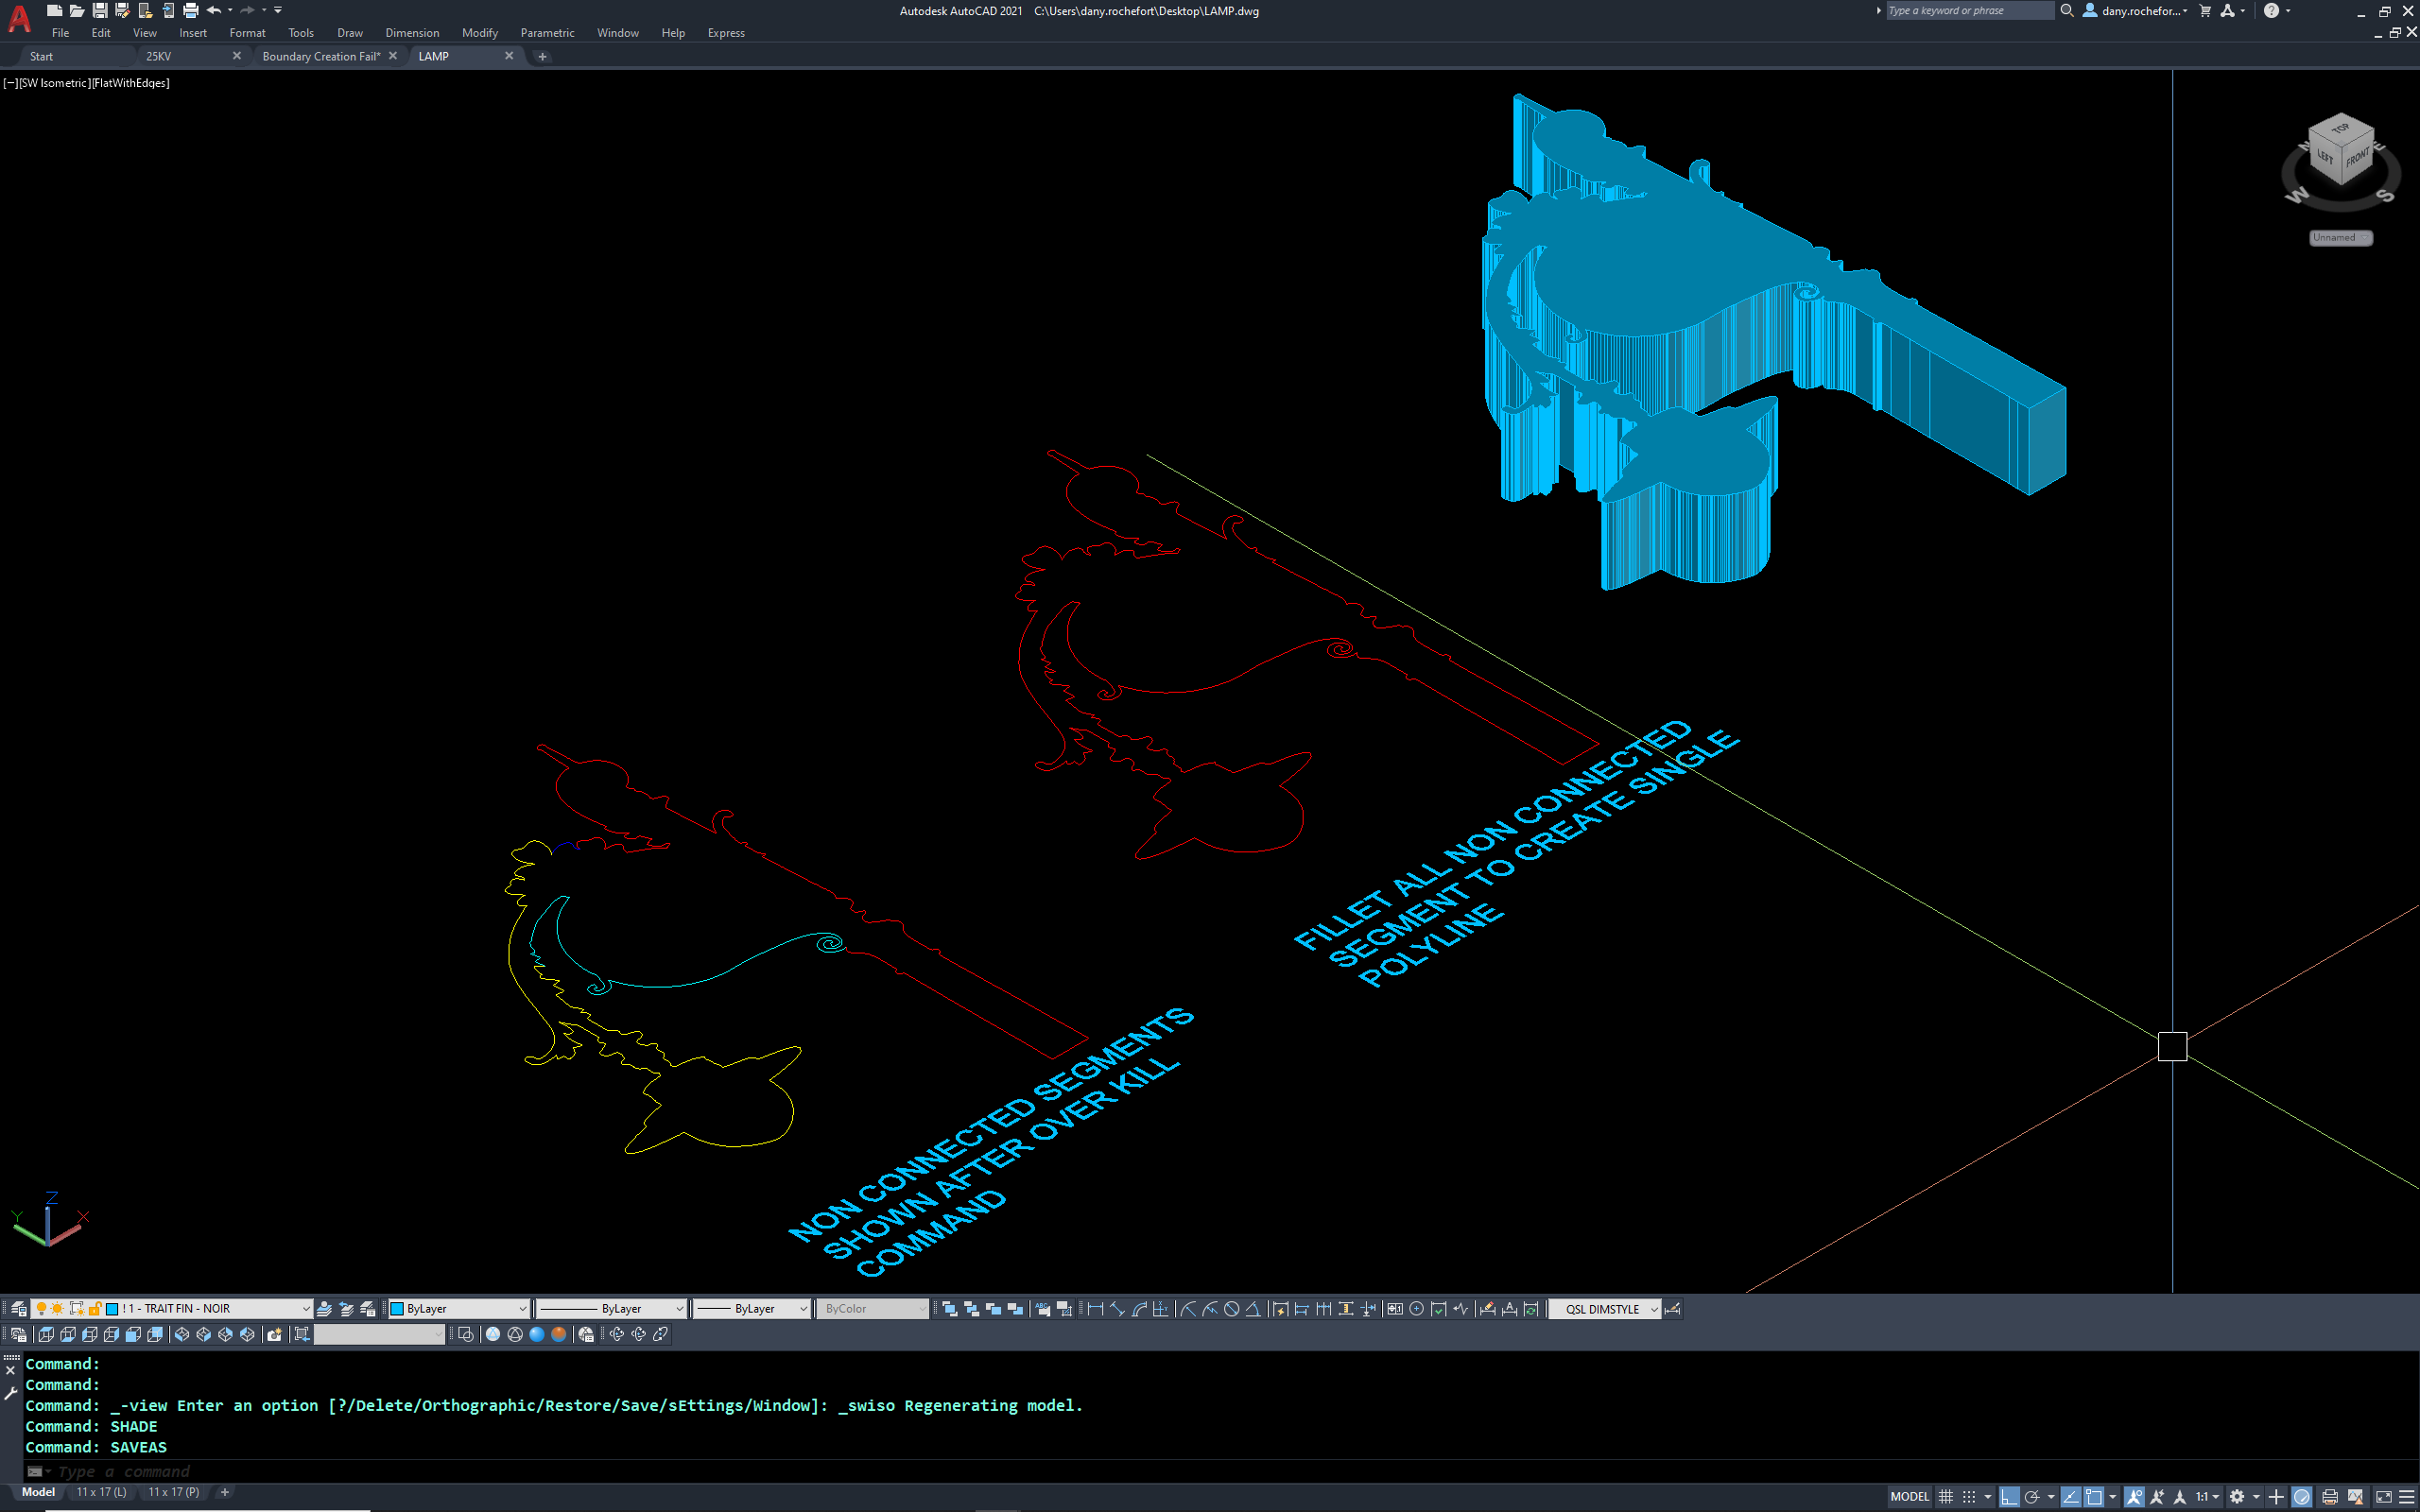
Task: Activate the Linear Dimension tool
Action: click(1095, 1309)
